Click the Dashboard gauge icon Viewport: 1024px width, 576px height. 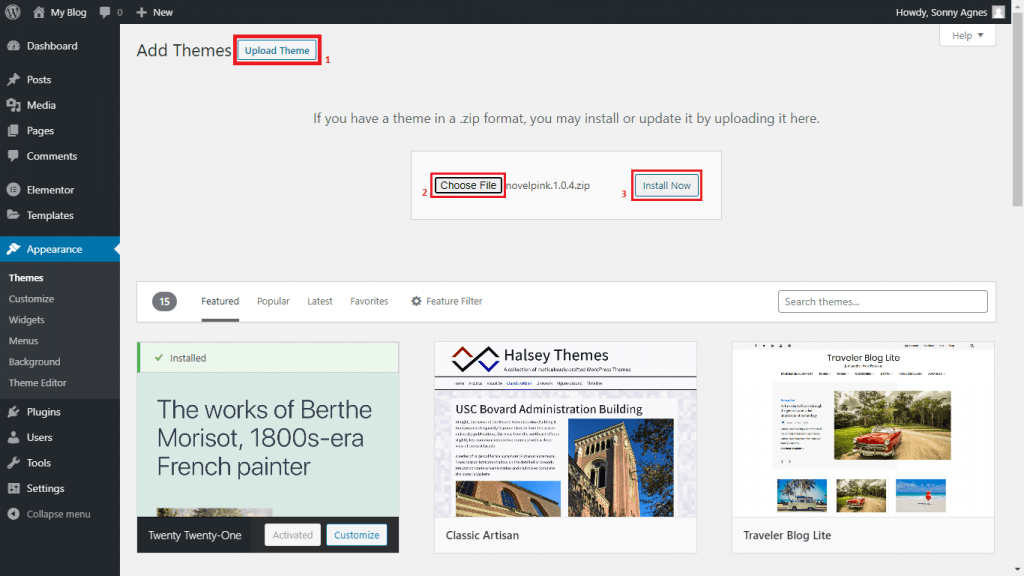(x=13, y=46)
